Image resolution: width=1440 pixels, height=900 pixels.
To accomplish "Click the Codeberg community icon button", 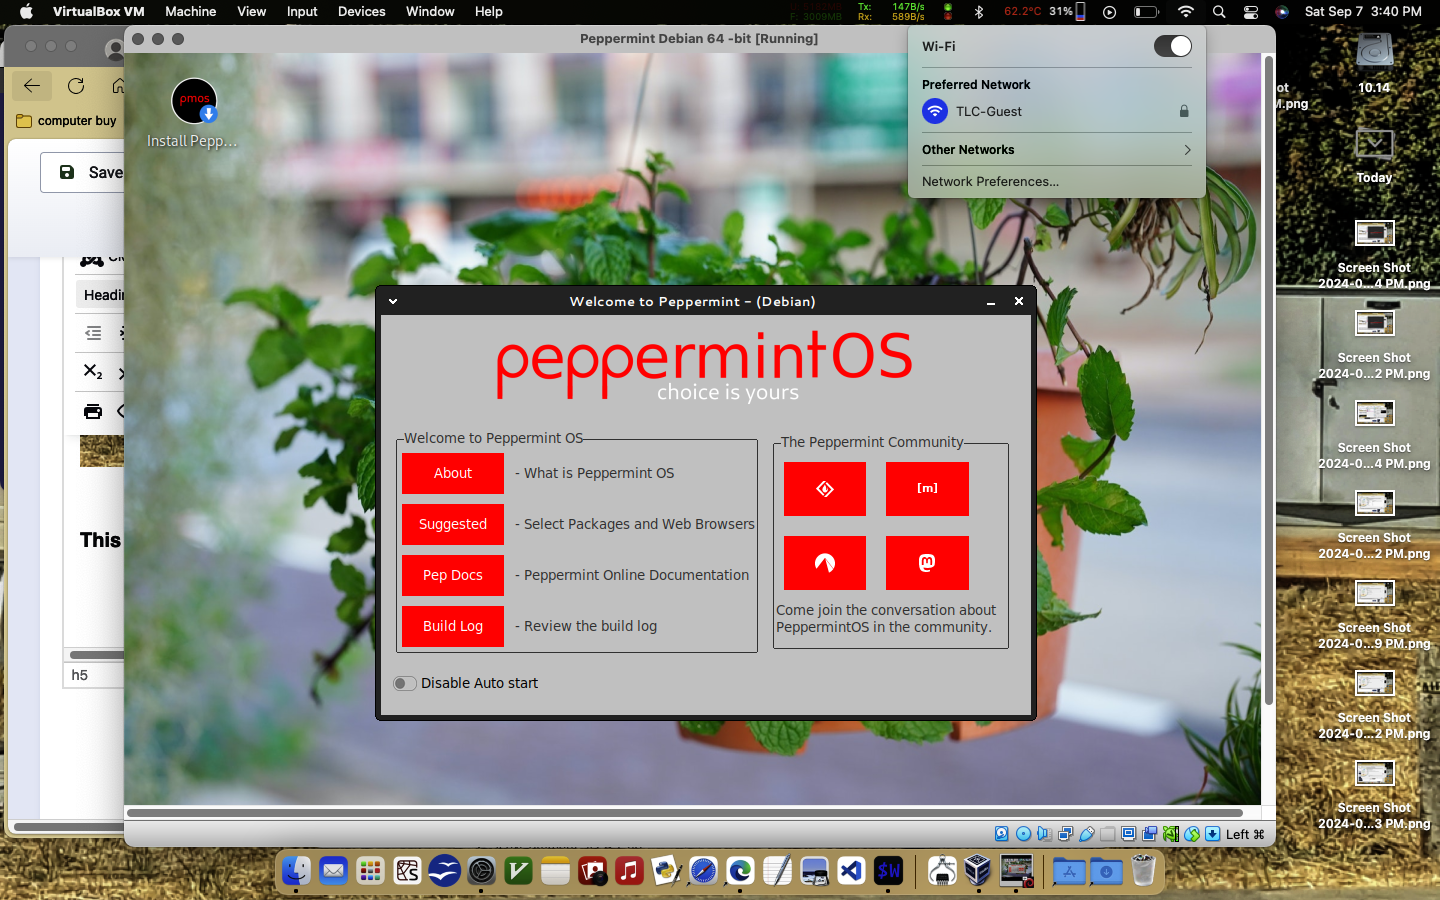I will click(x=824, y=563).
